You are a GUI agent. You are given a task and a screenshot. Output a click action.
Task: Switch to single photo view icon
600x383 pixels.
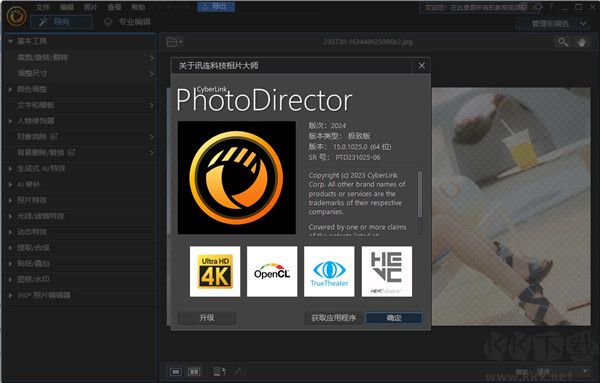click(176, 371)
